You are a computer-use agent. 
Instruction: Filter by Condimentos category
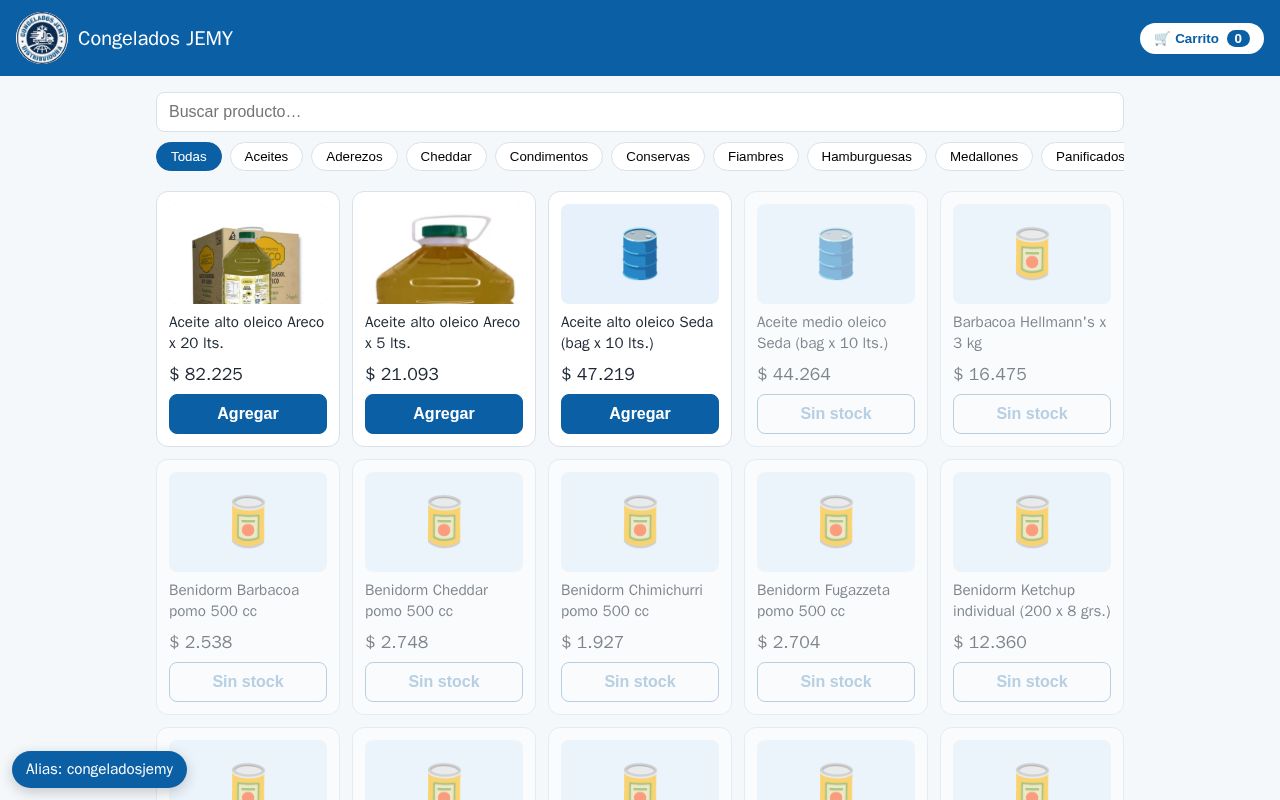click(x=549, y=157)
